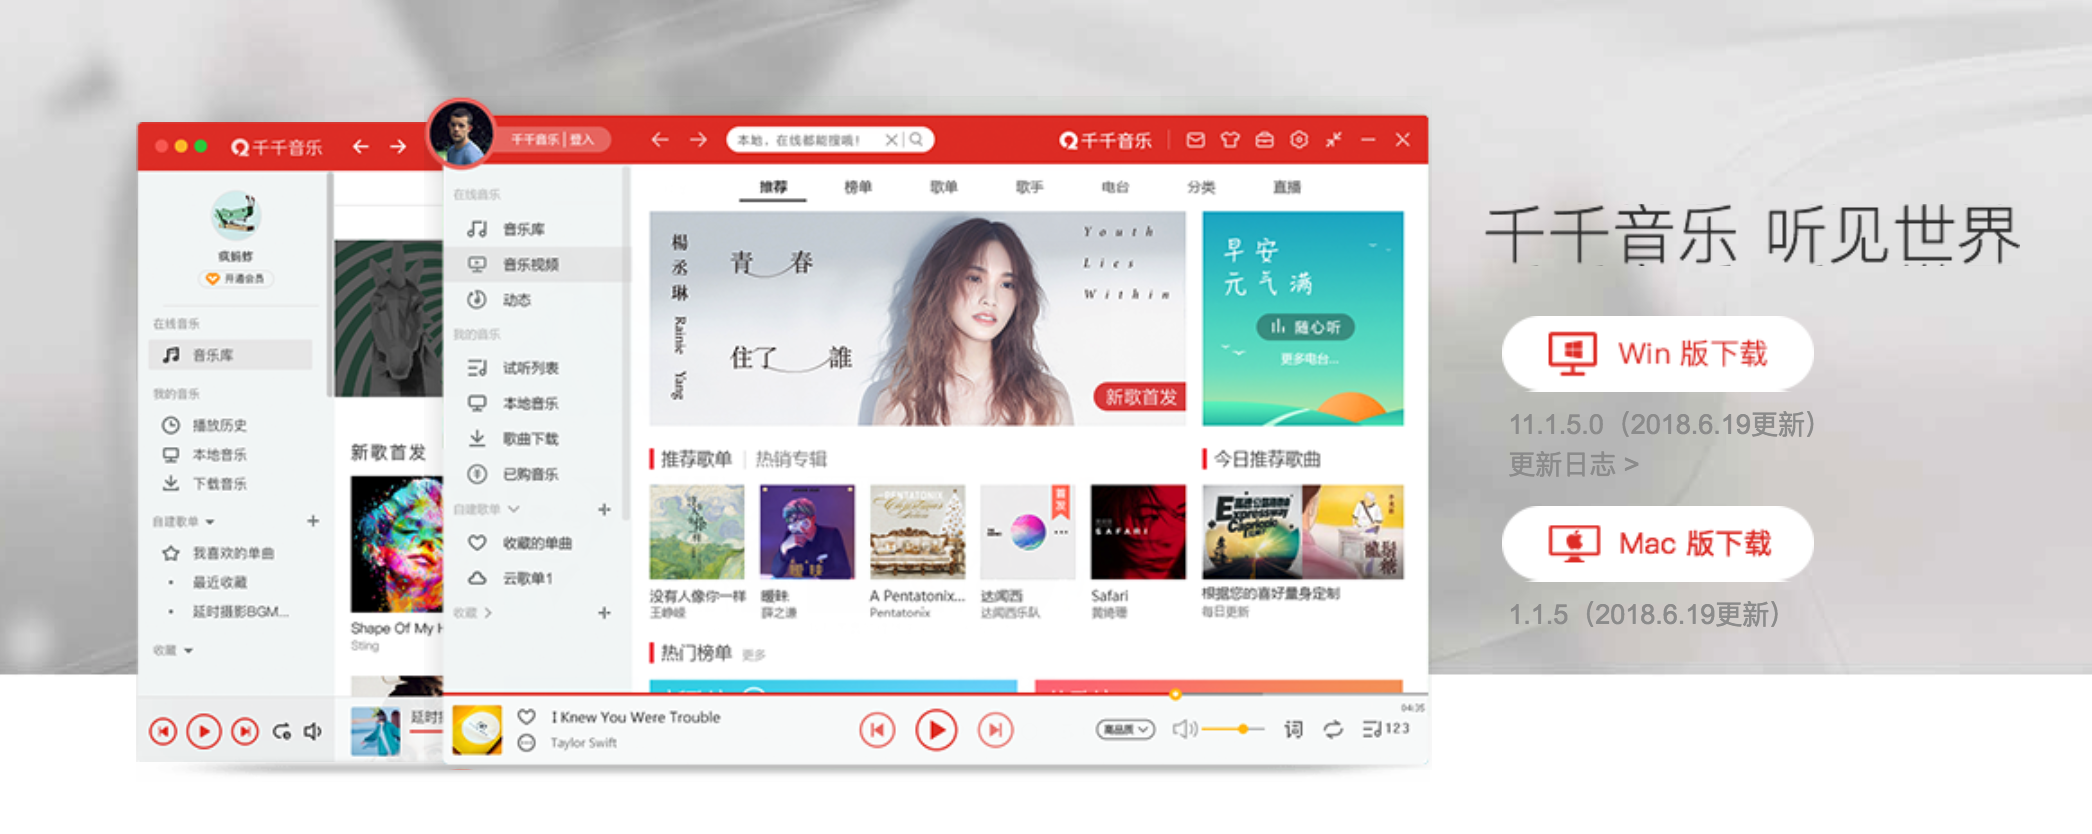Open 播放历史 in the Mac client sidebar
The width and height of the screenshot is (2092, 834).
click(x=219, y=425)
